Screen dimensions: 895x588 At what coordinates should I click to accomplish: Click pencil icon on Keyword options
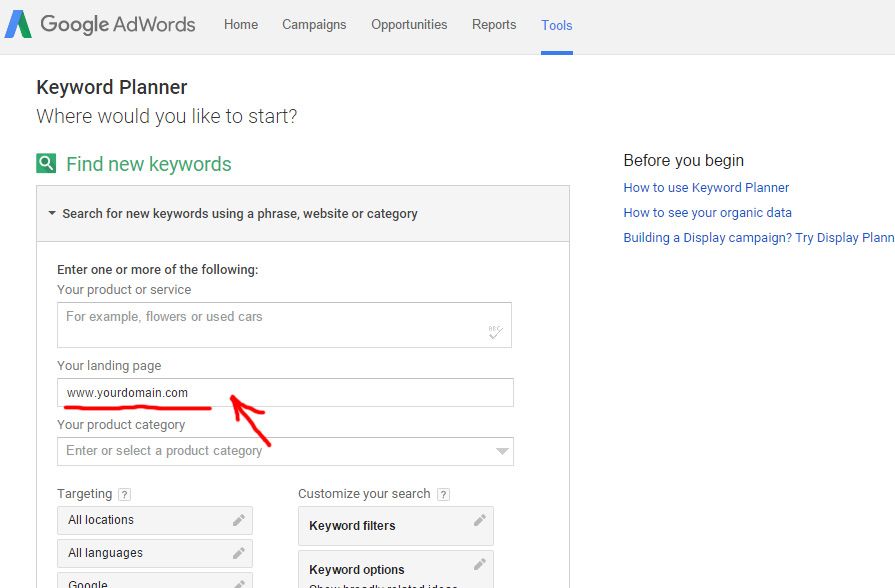(480, 564)
